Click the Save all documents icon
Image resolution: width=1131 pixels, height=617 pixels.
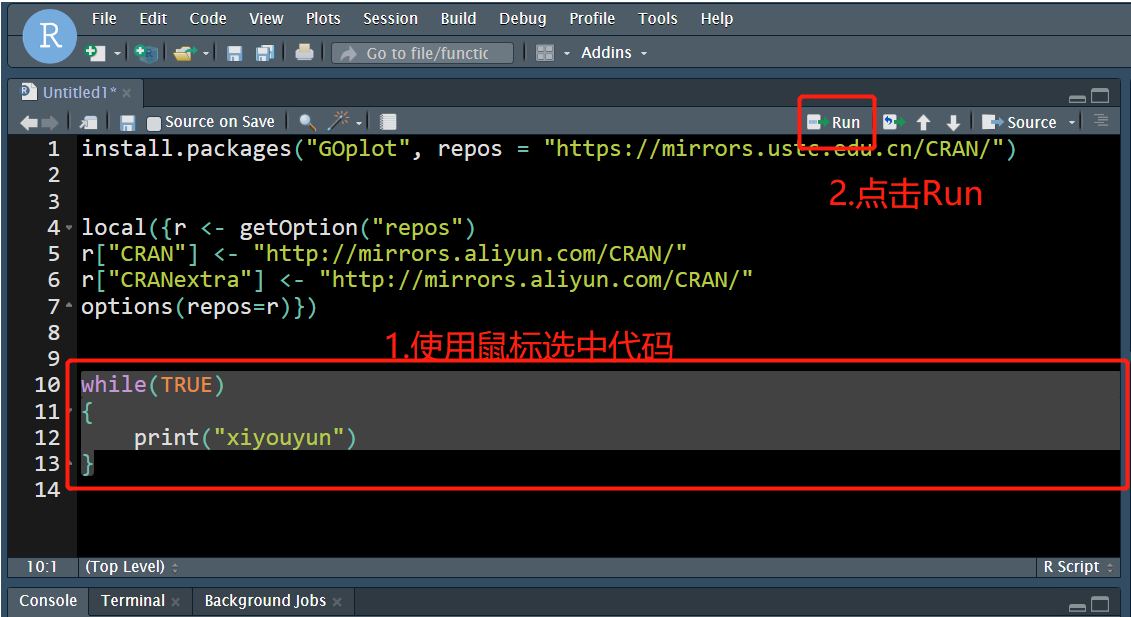(x=265, y=53)
